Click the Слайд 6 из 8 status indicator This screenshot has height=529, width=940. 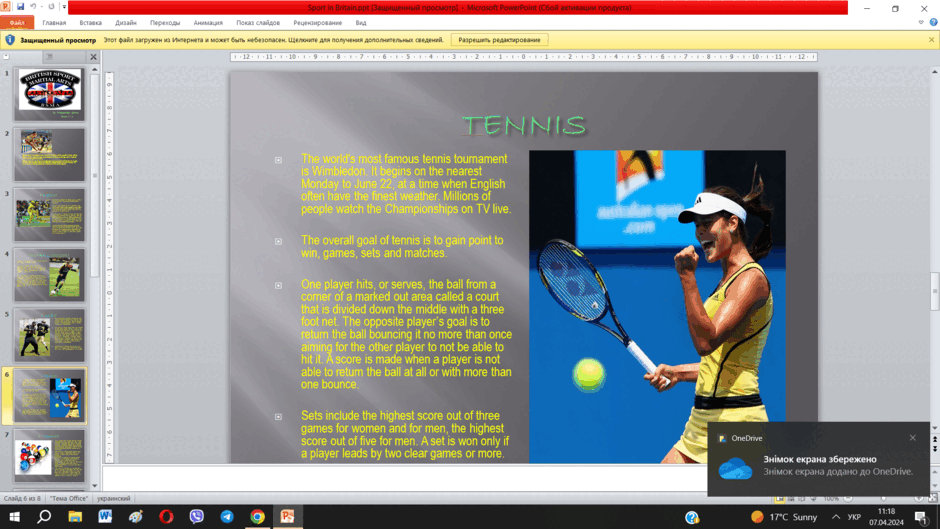click(22, 498)
